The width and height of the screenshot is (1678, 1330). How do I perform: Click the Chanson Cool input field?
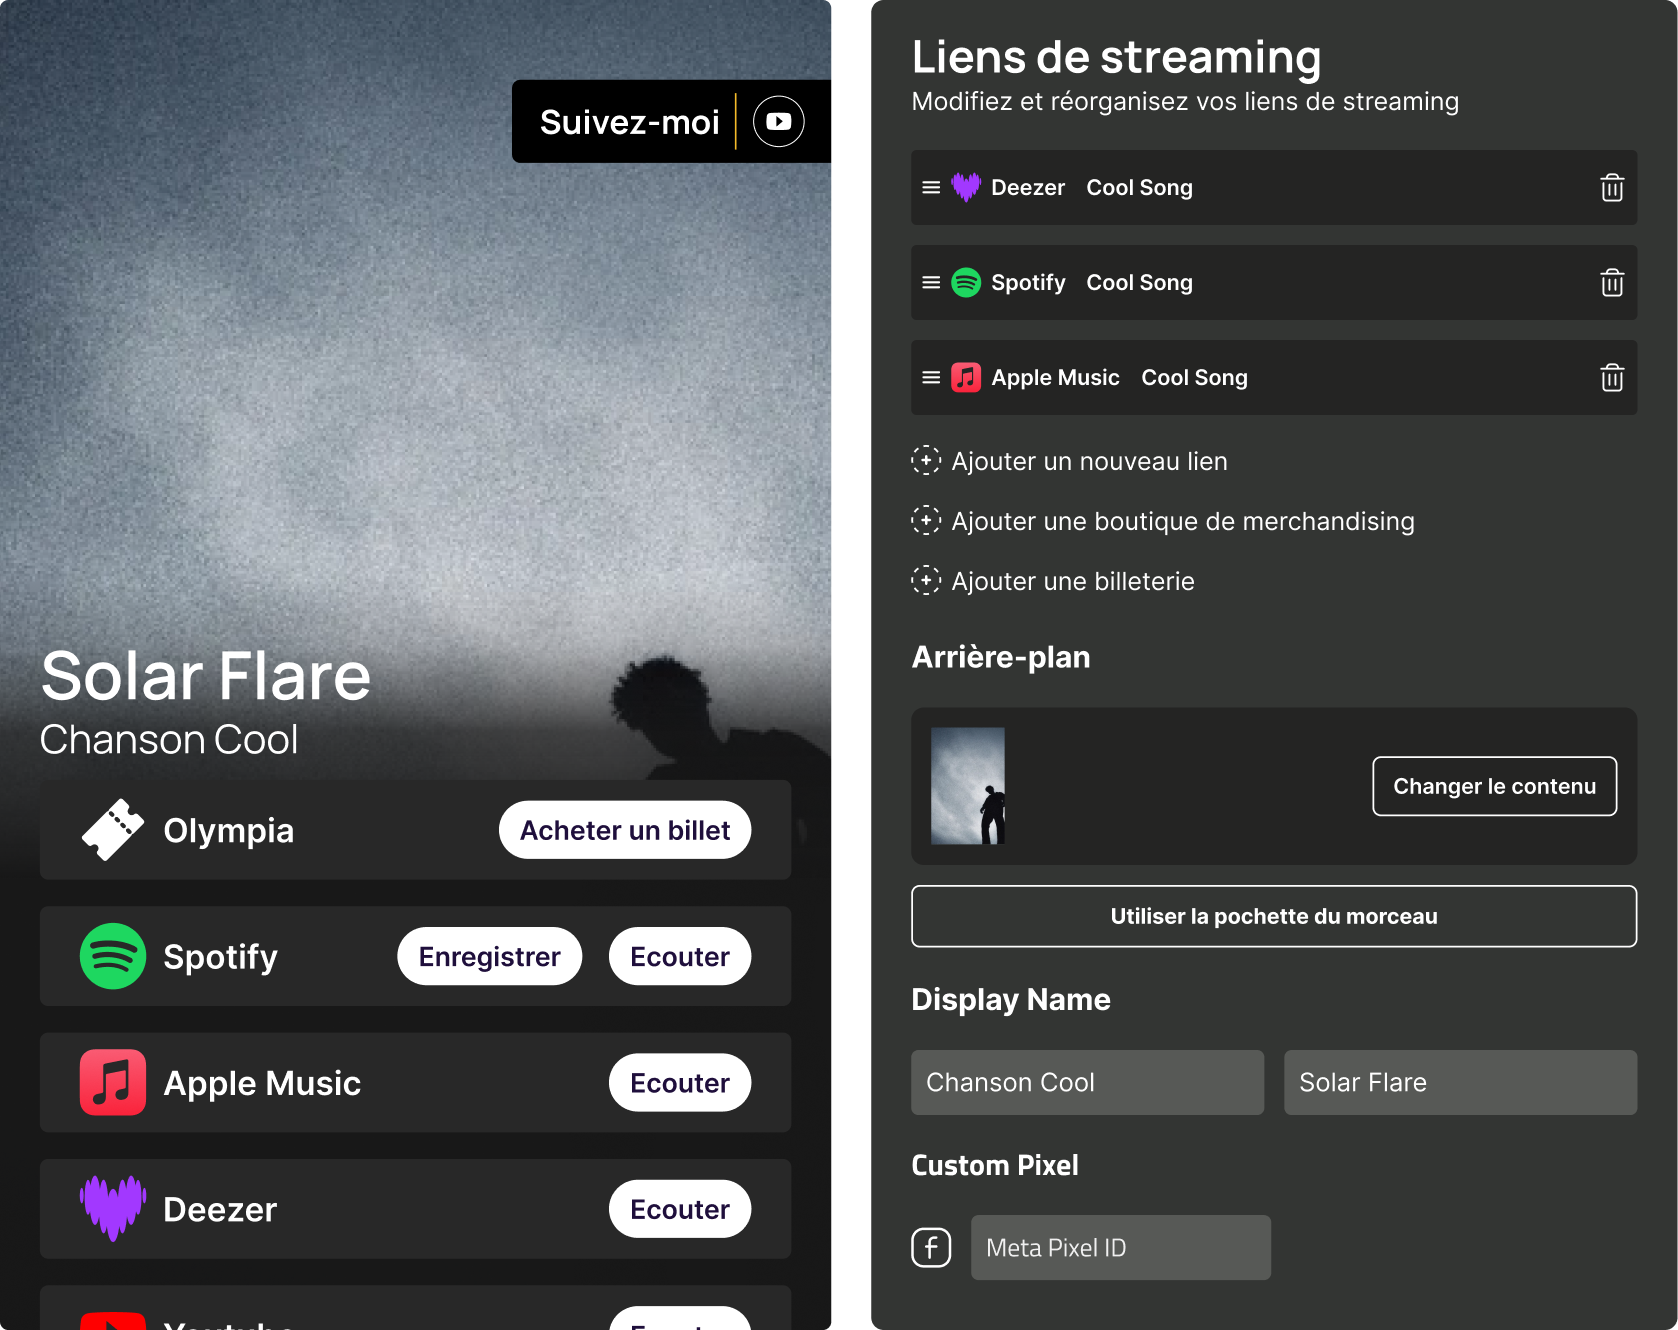click(x=1087, y=1082)
